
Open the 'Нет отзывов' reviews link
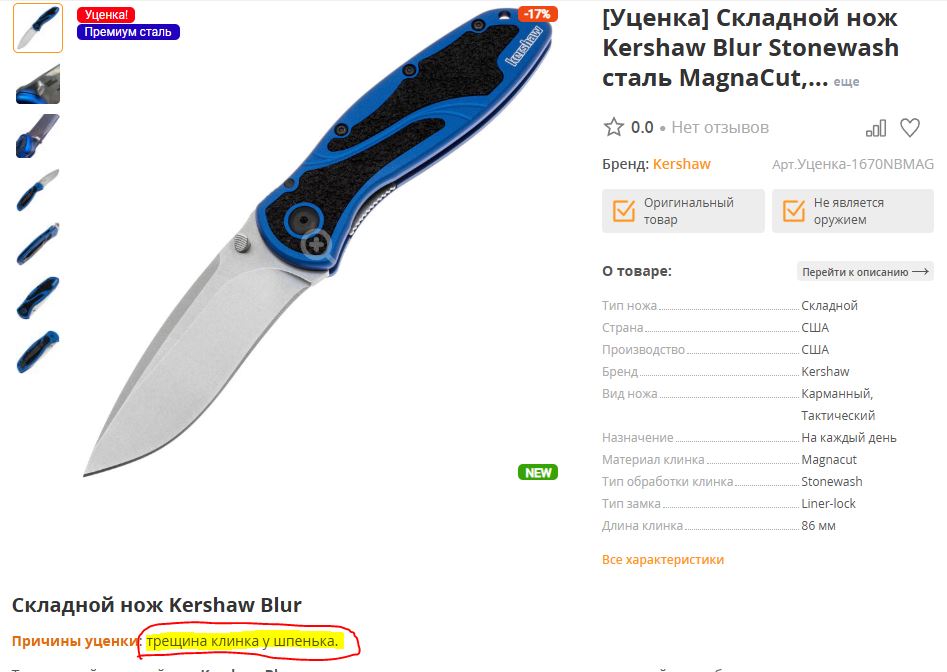click(720, 127)
